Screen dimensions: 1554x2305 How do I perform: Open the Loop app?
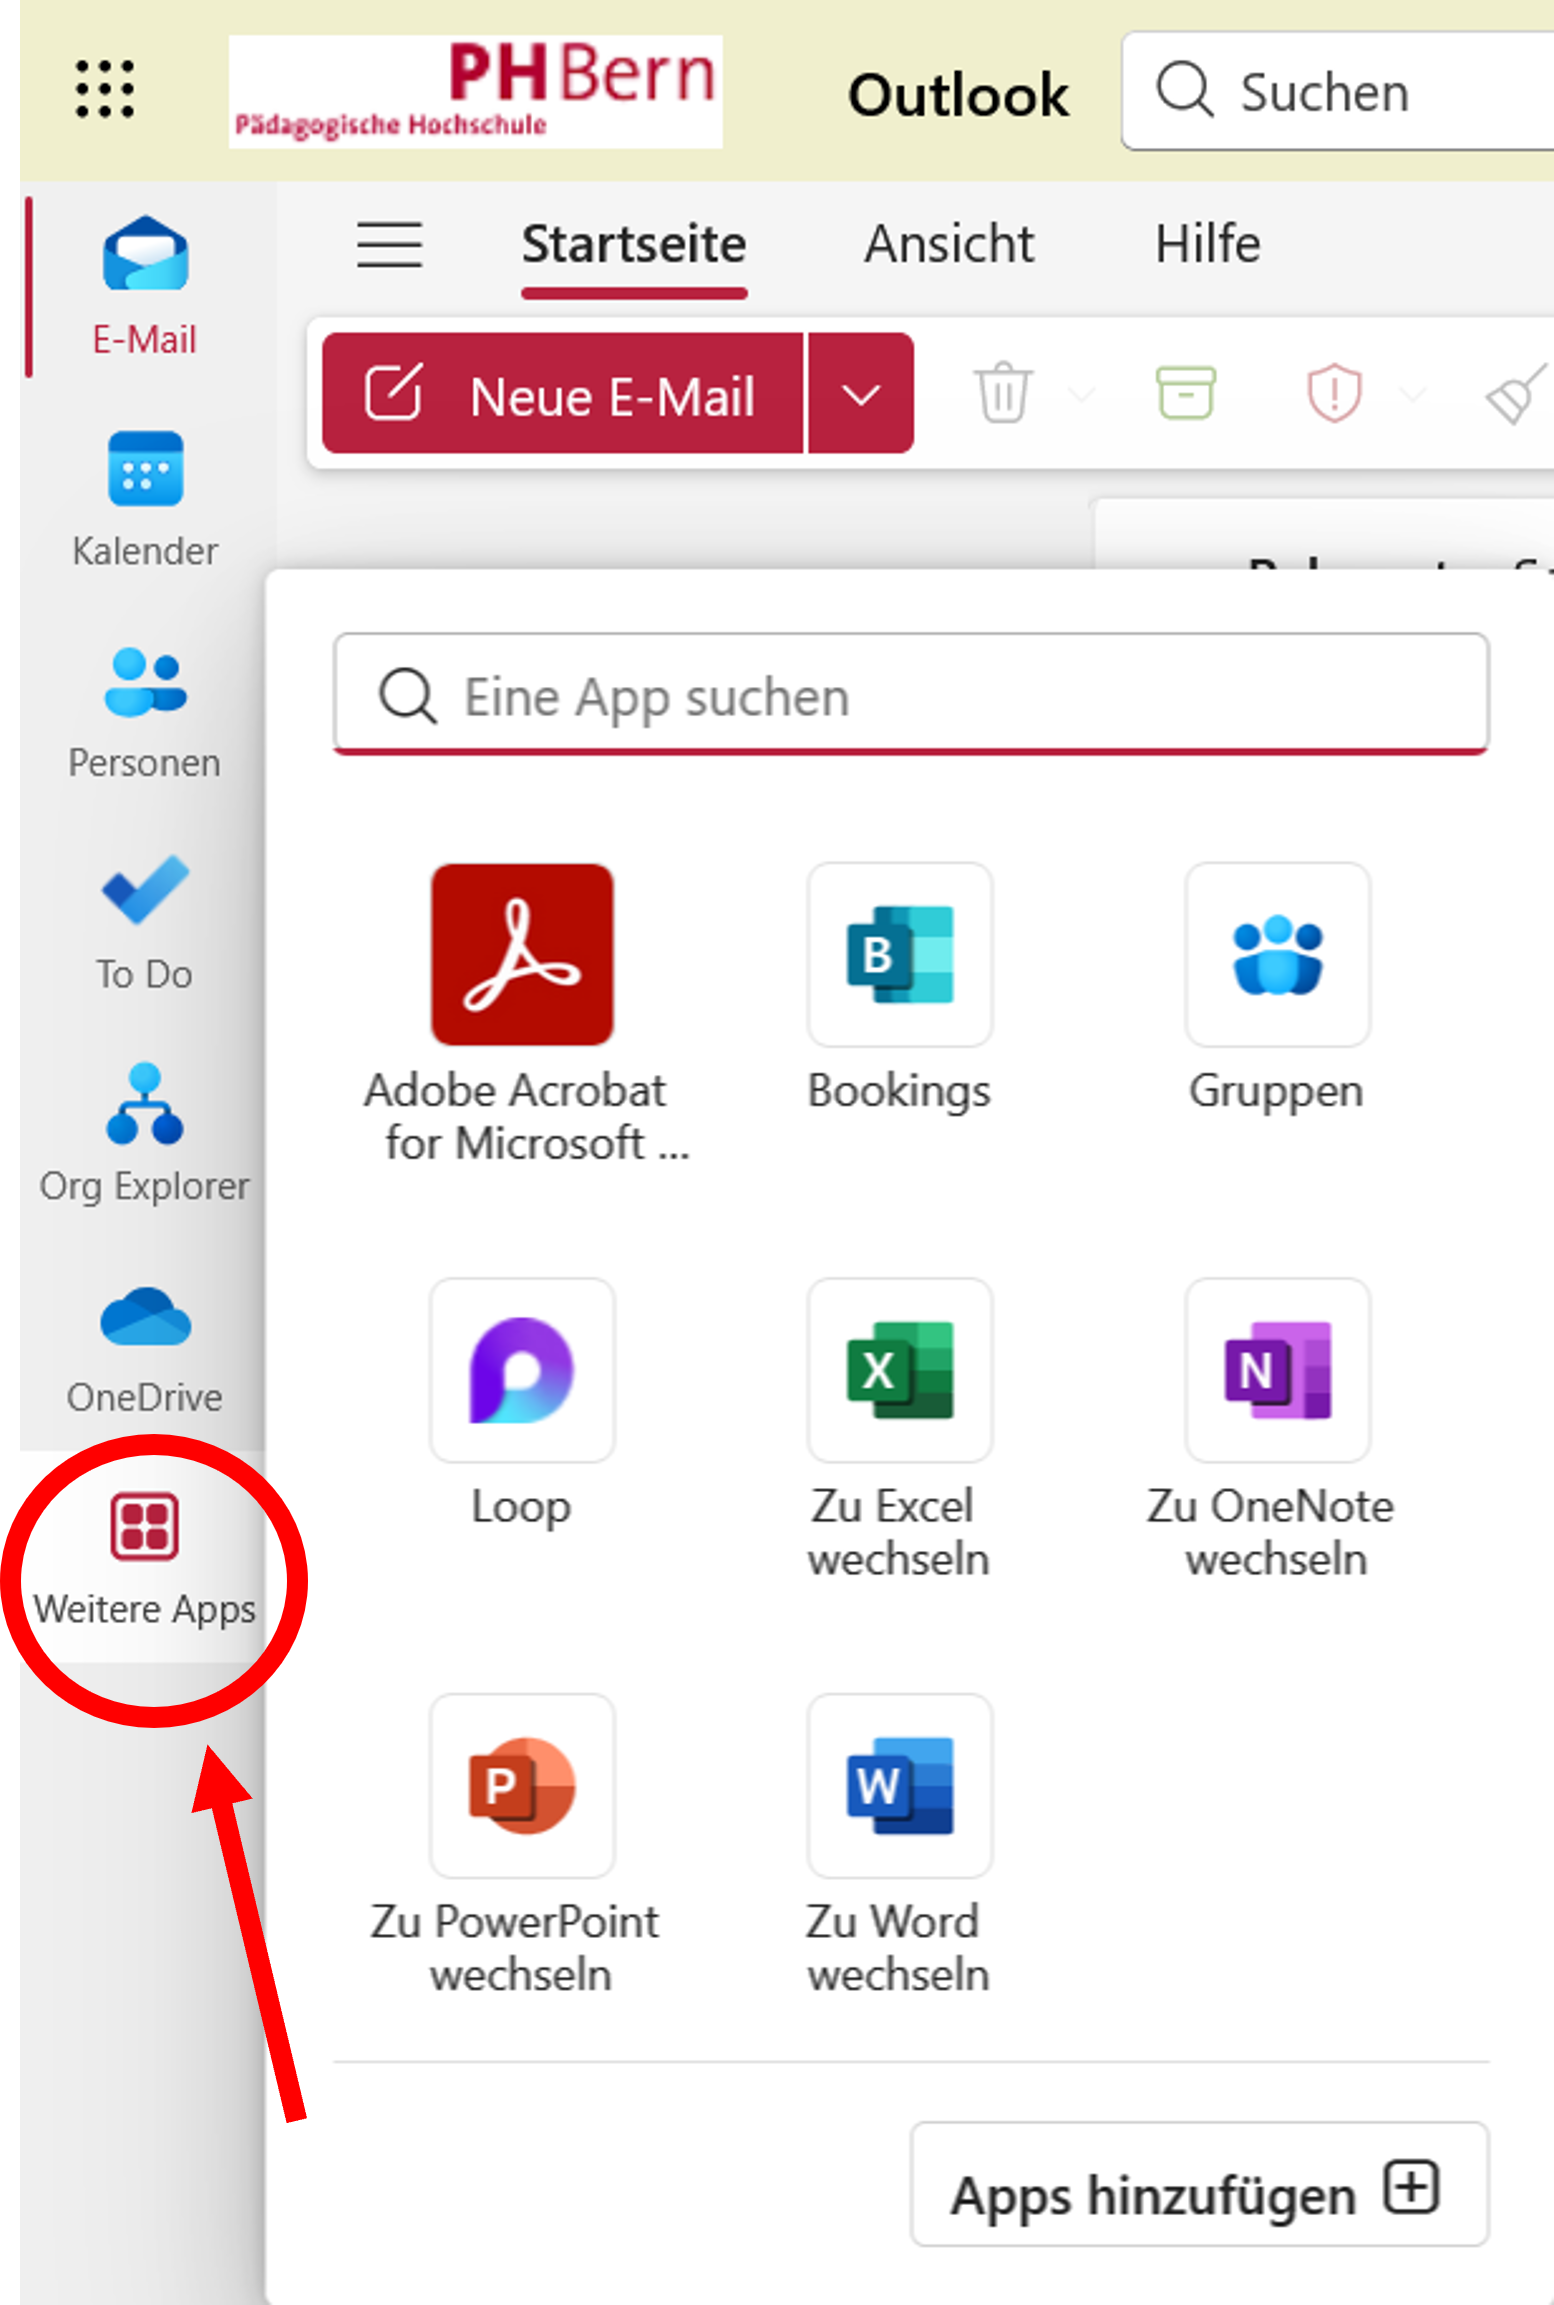coord(522,1370)
